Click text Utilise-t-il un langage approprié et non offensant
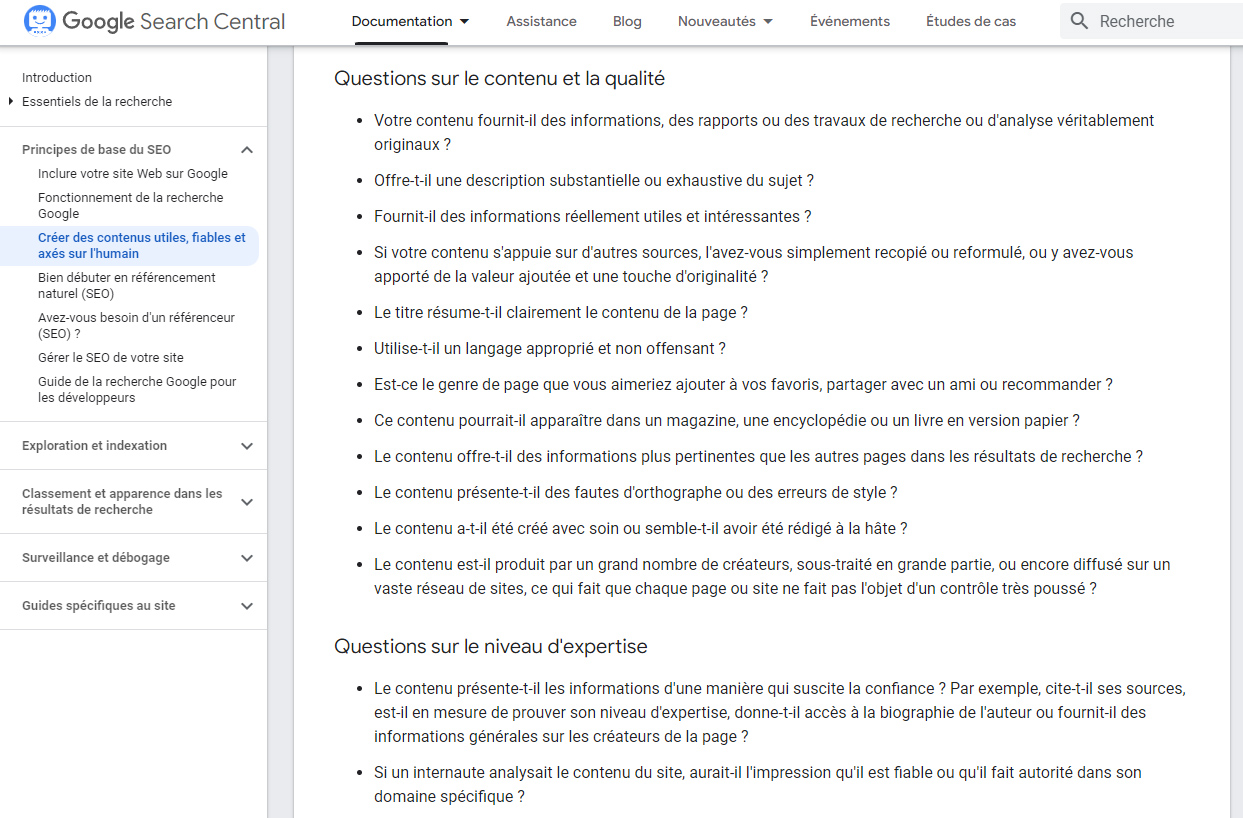1243x818 pixels. [550, 348]
